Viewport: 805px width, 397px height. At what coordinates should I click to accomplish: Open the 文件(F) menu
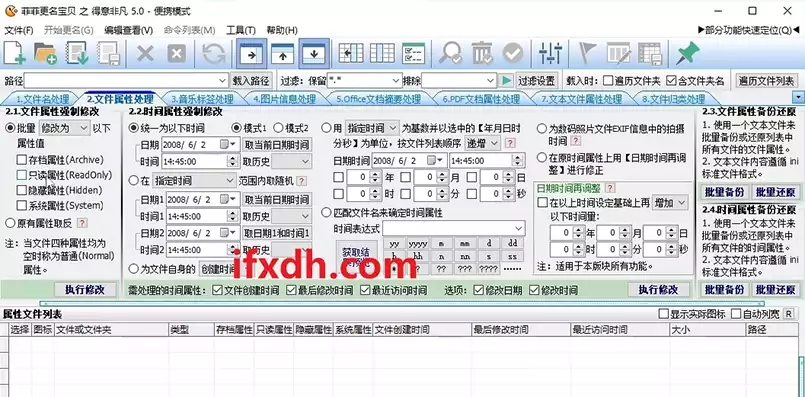tap(19, 30)
